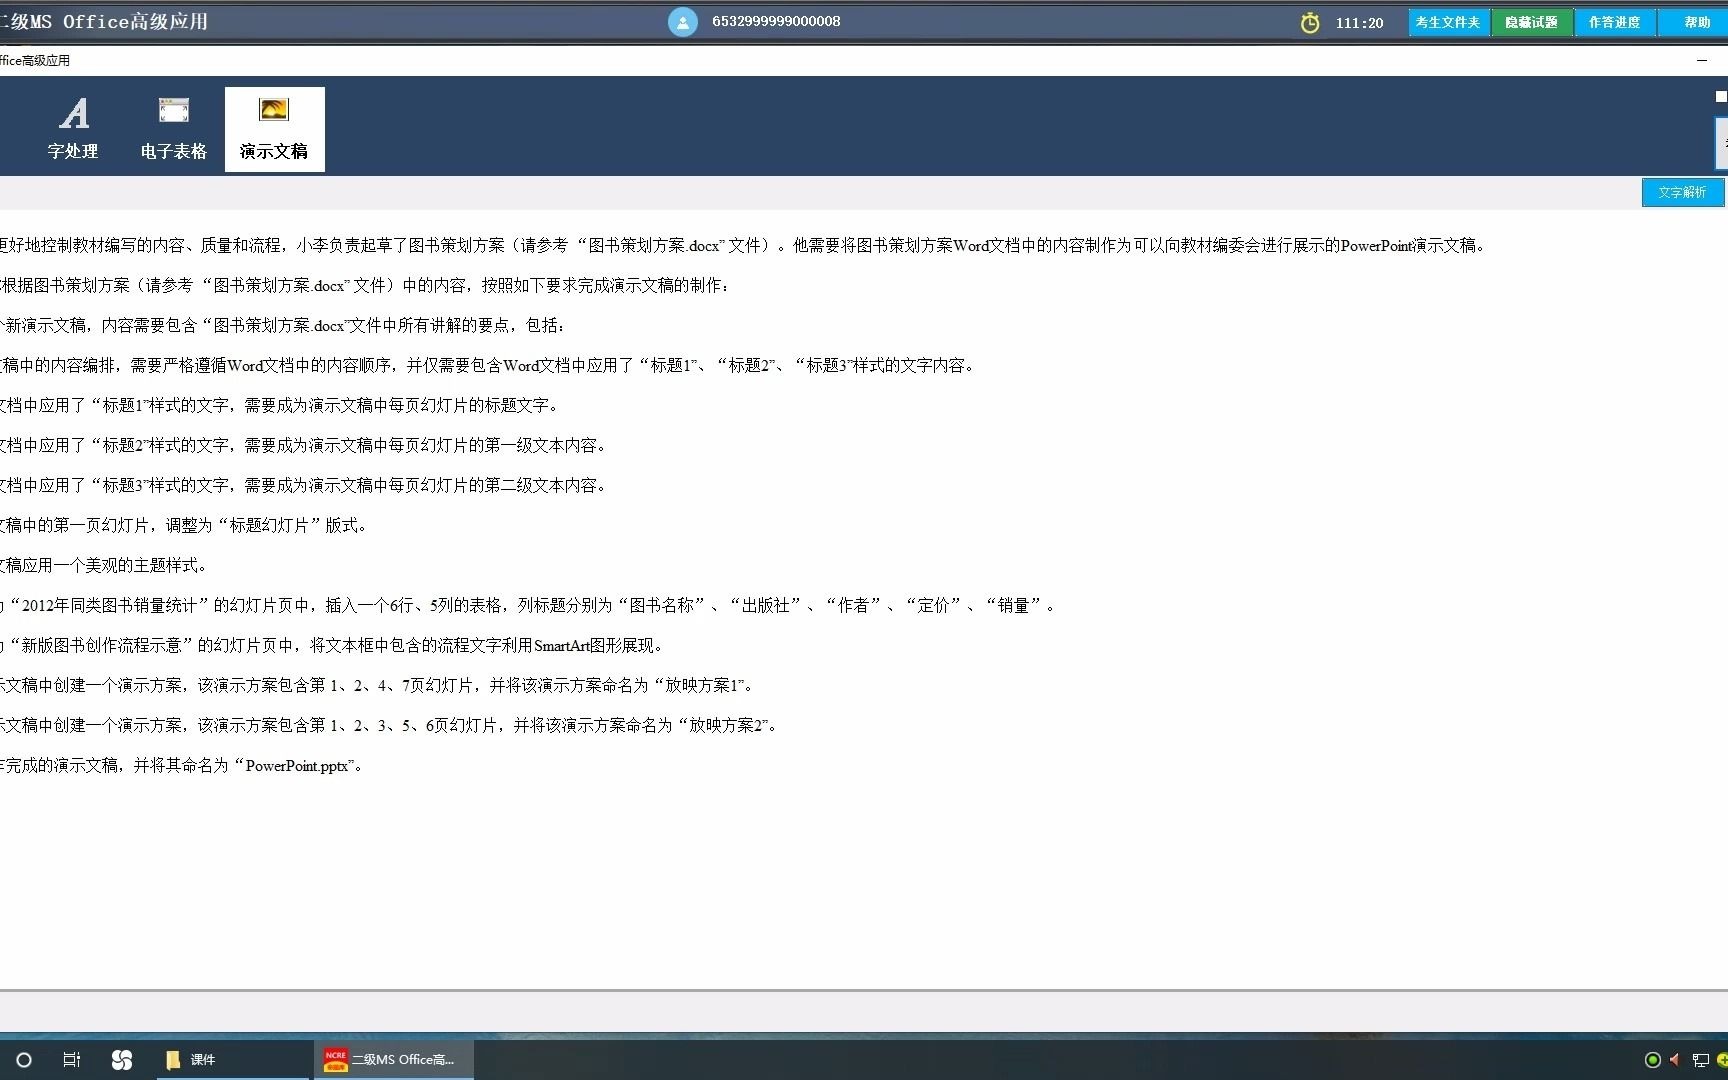The height and width of the screenshot is (1080, 1728).
Task: Click the candidate profile avatar icon
Action: 683,21
